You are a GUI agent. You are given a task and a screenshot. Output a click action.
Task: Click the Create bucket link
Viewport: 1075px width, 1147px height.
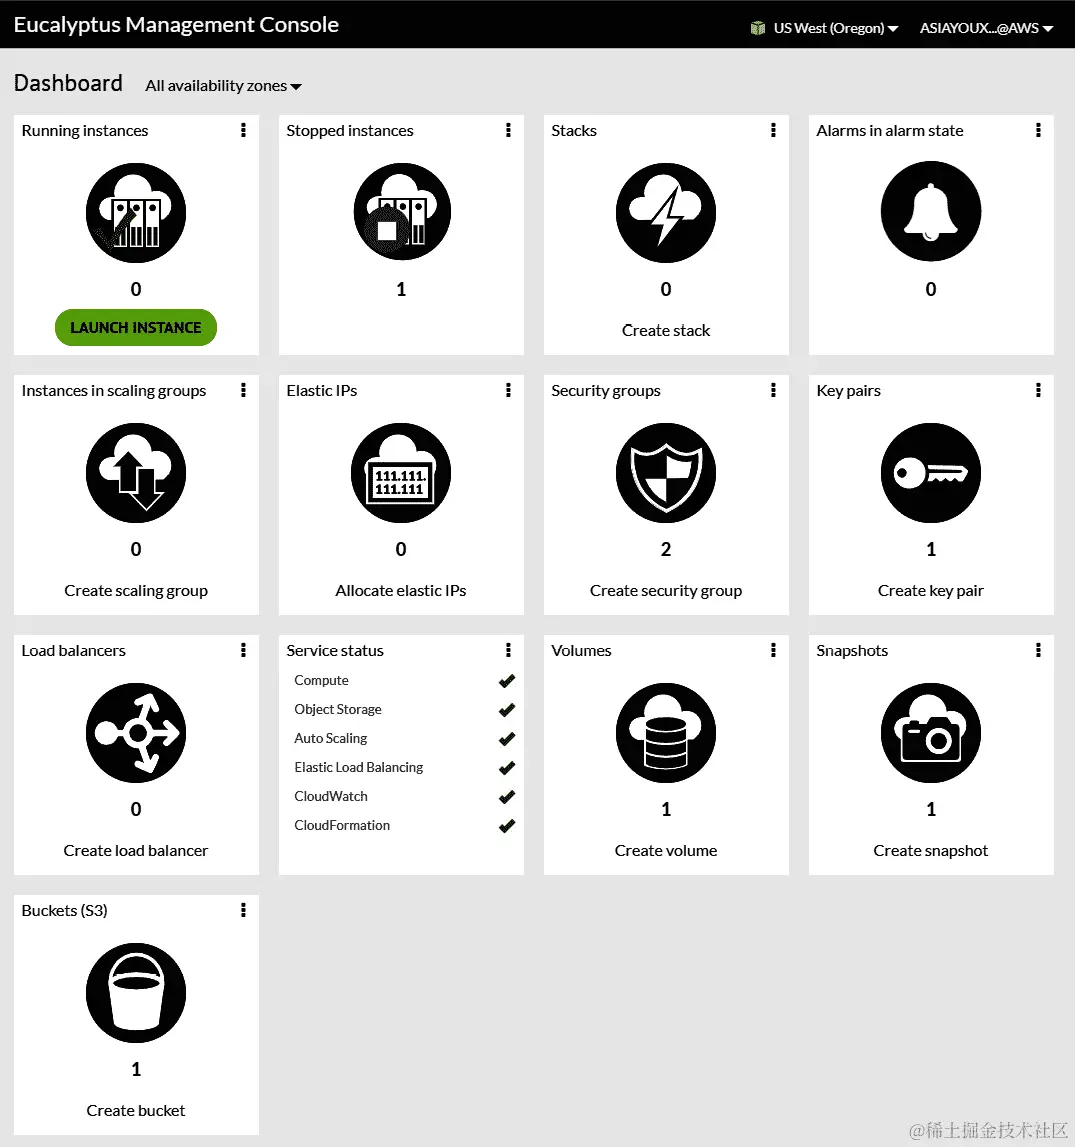pyautogui.click(x=136, y=1110)
